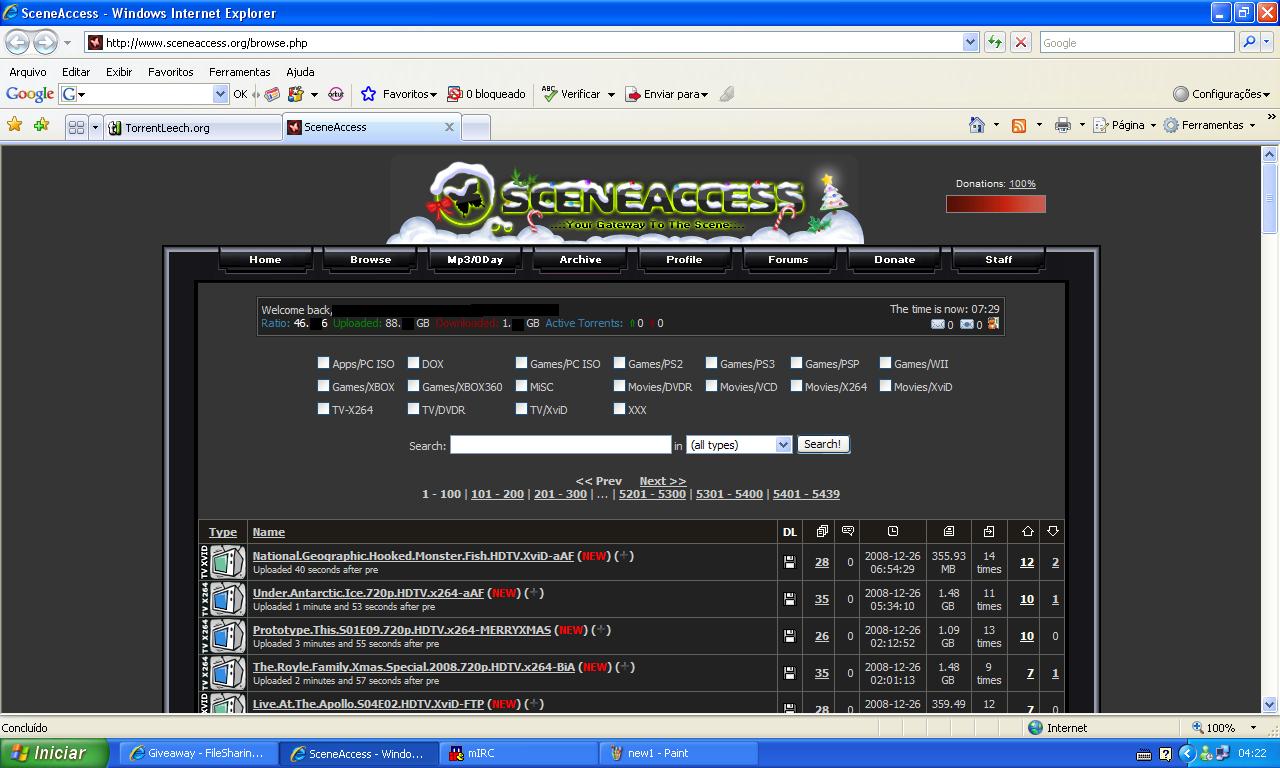Open the Configurações dropdown
This screenshot has width=1280, height=768.
point(1221,94)
